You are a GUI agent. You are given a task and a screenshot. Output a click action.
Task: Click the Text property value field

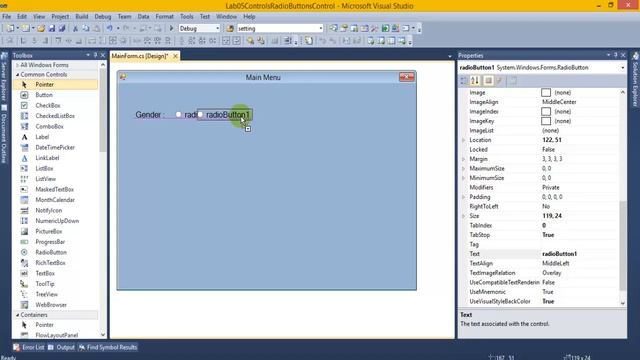coord(580,254)
